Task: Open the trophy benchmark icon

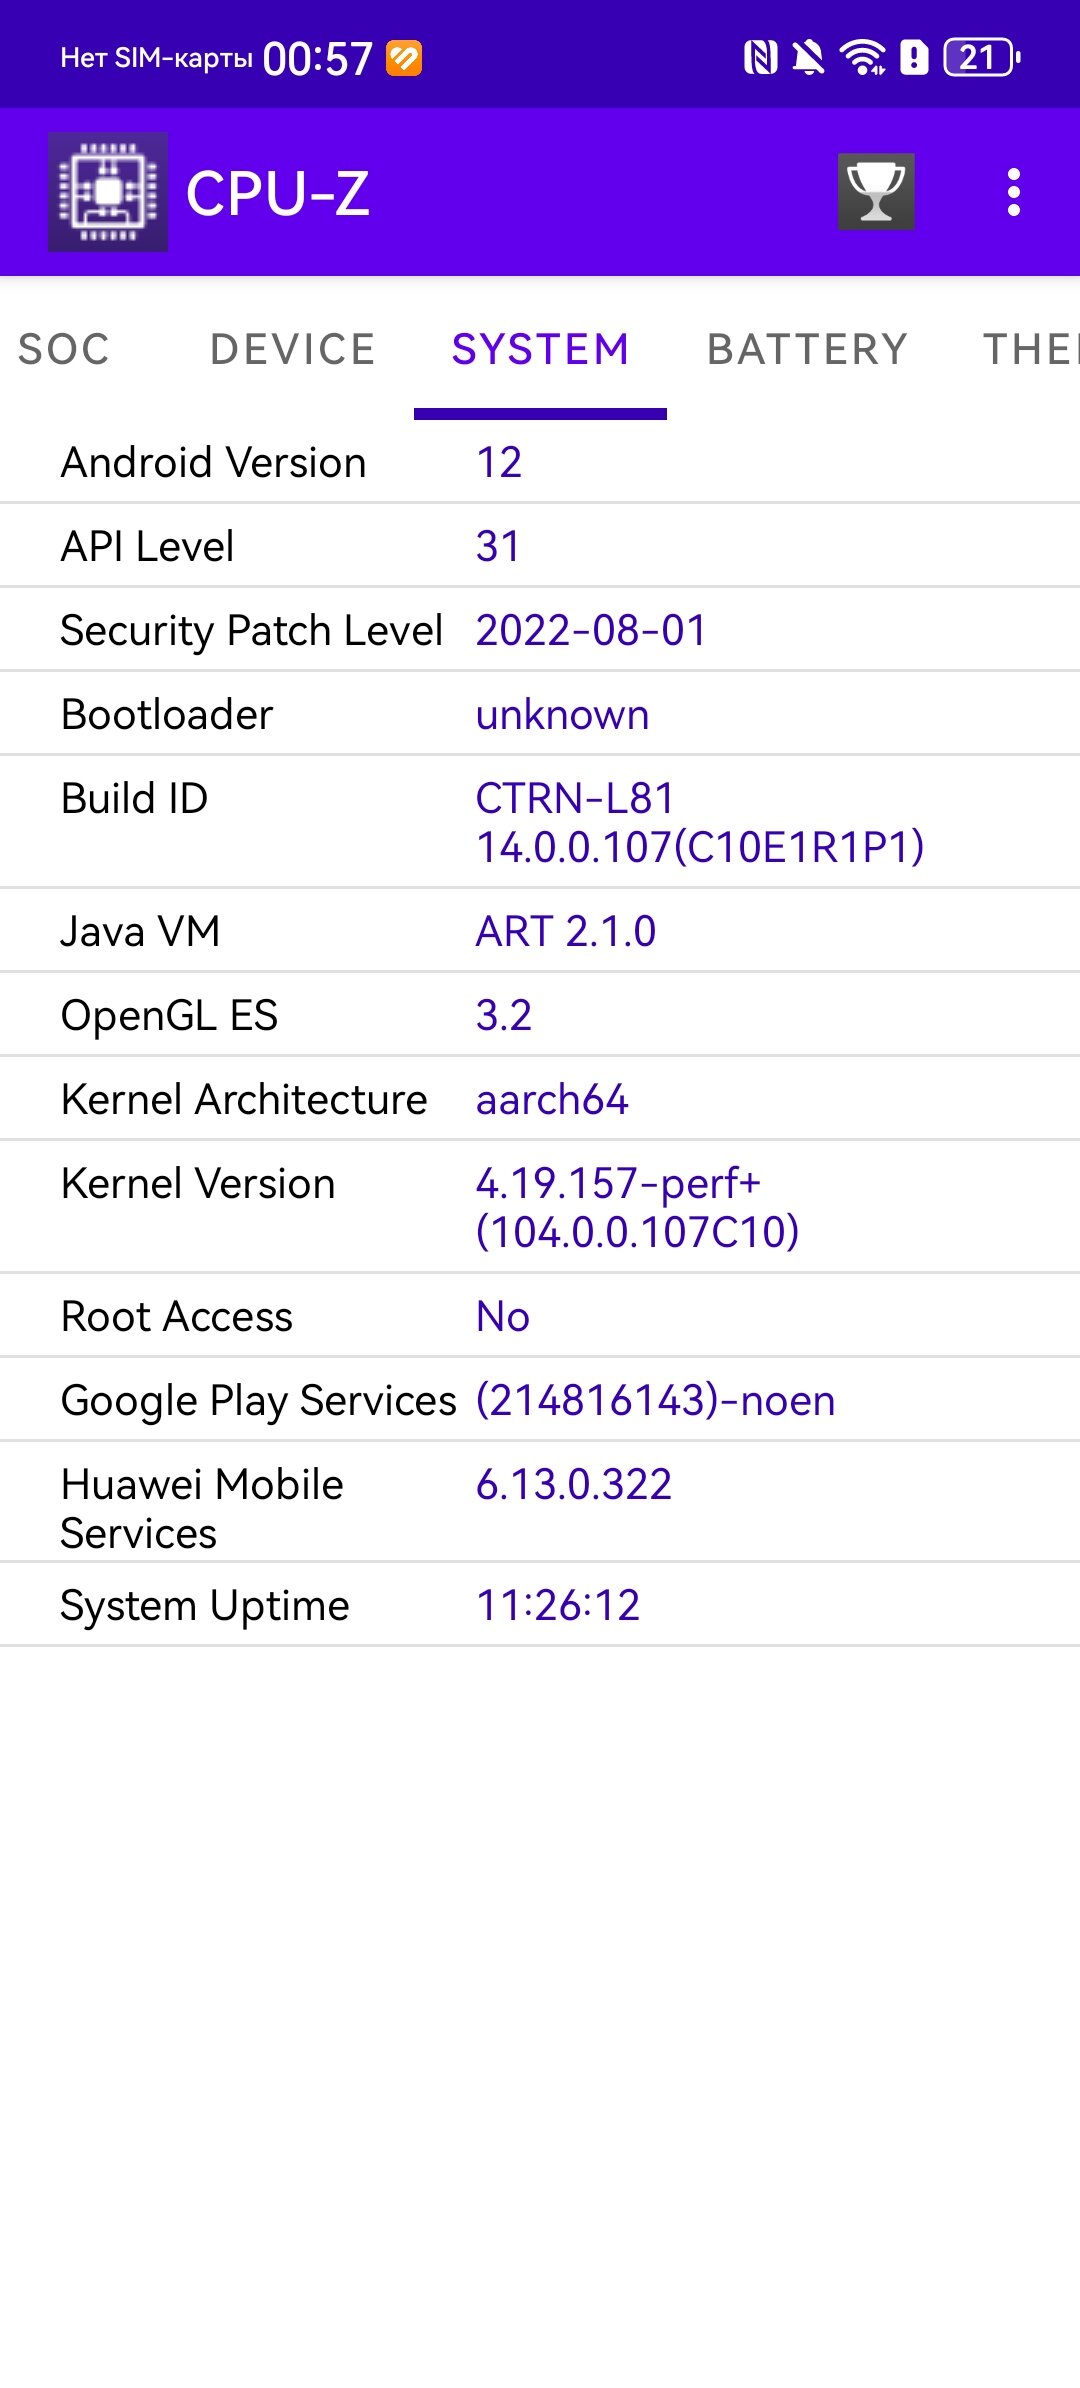Action: click(876, 192)
